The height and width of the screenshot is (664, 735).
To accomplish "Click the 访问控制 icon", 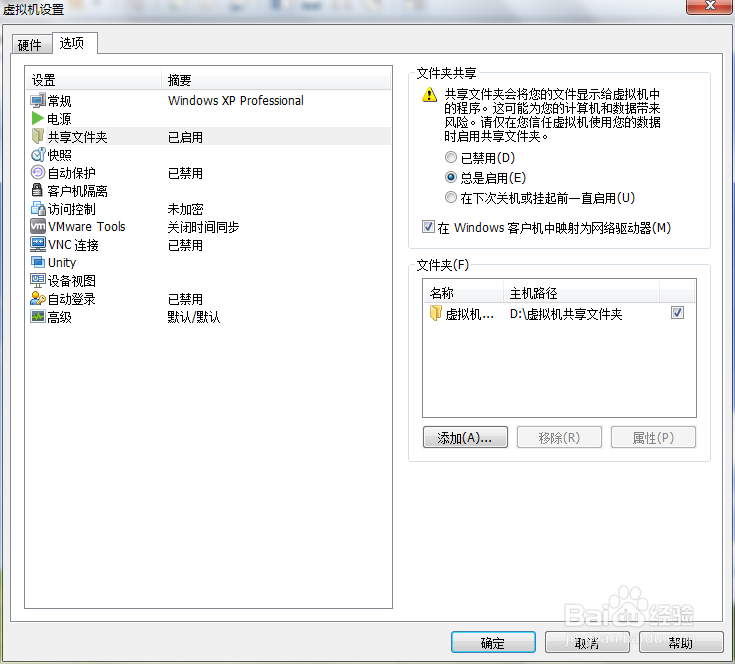I will 38,208.
